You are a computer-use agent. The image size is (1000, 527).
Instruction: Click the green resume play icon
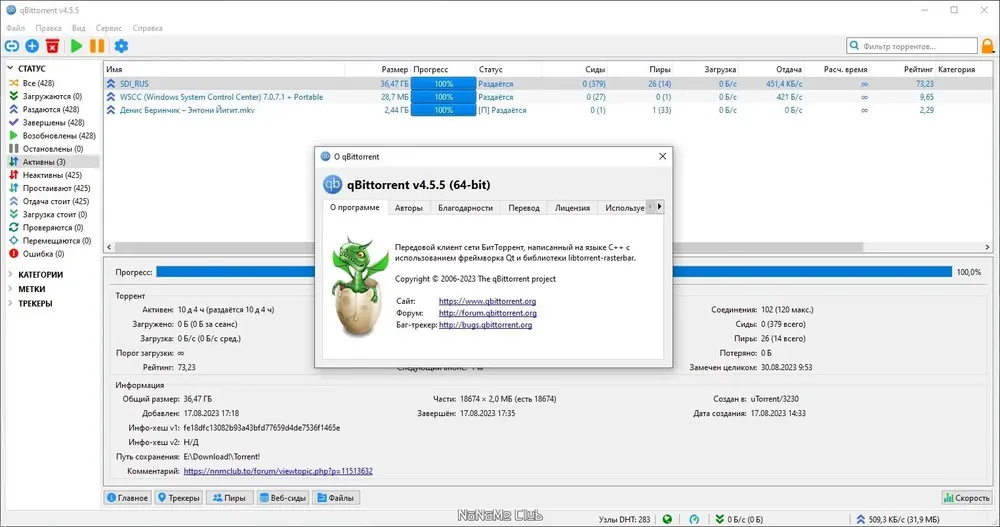tap(77, 46)
